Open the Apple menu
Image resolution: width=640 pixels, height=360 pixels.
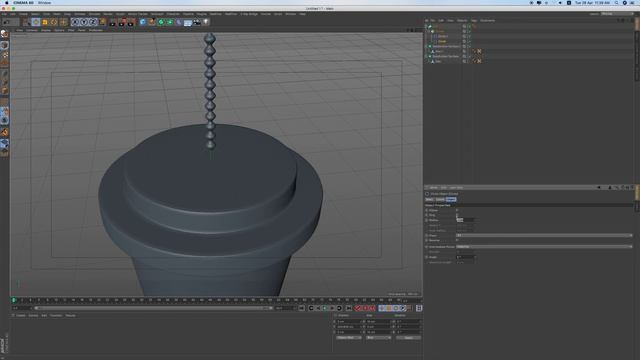click(7, 3)
